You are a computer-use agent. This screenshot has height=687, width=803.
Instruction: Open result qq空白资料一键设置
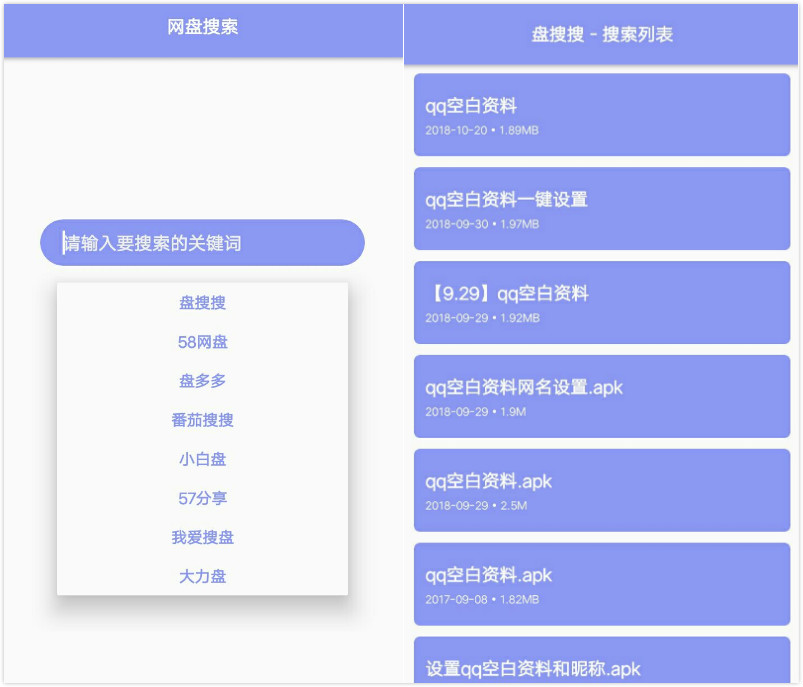602,209
